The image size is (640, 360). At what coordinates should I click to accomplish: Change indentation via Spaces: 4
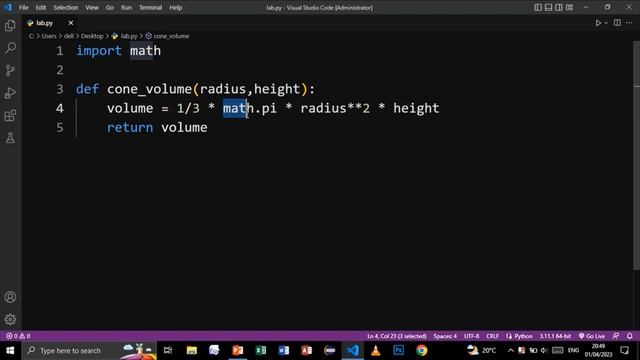[x=445, y=336]
